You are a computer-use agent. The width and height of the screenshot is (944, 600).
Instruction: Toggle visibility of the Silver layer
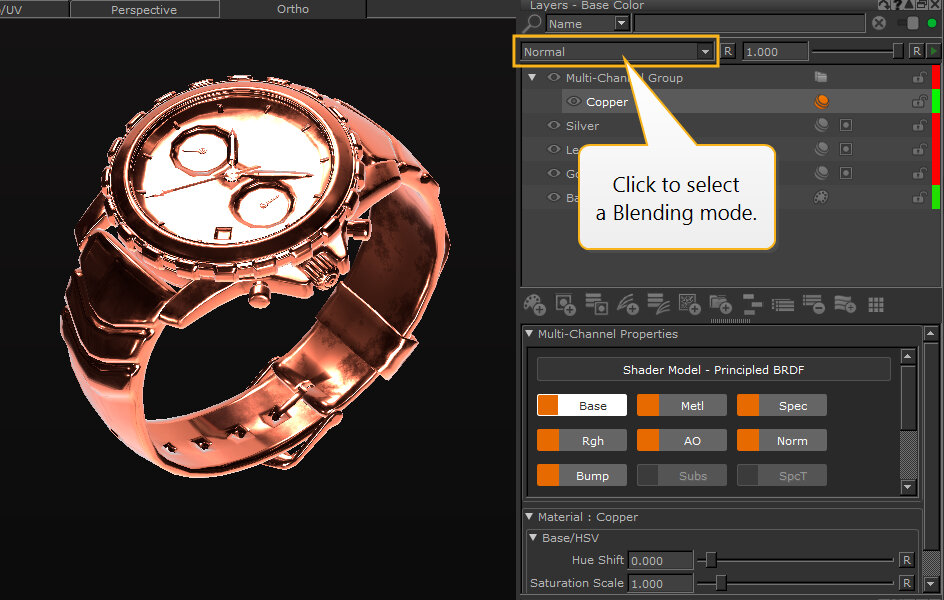coord(554,126)
